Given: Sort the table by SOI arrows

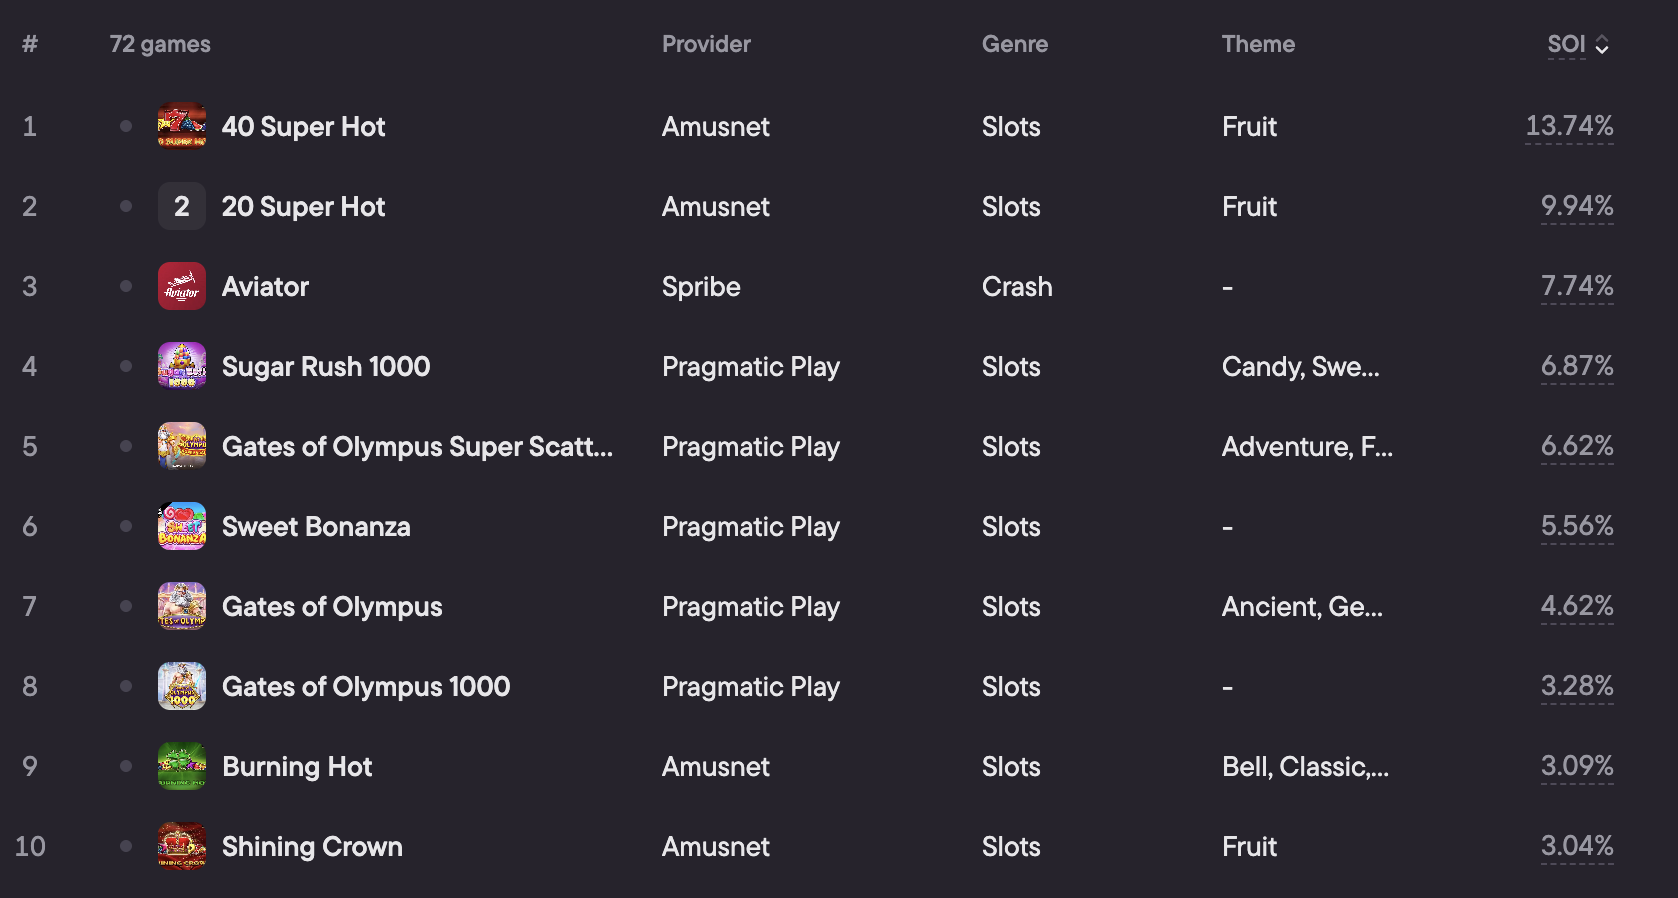Looking at the screenshot, I should 1602,45.
